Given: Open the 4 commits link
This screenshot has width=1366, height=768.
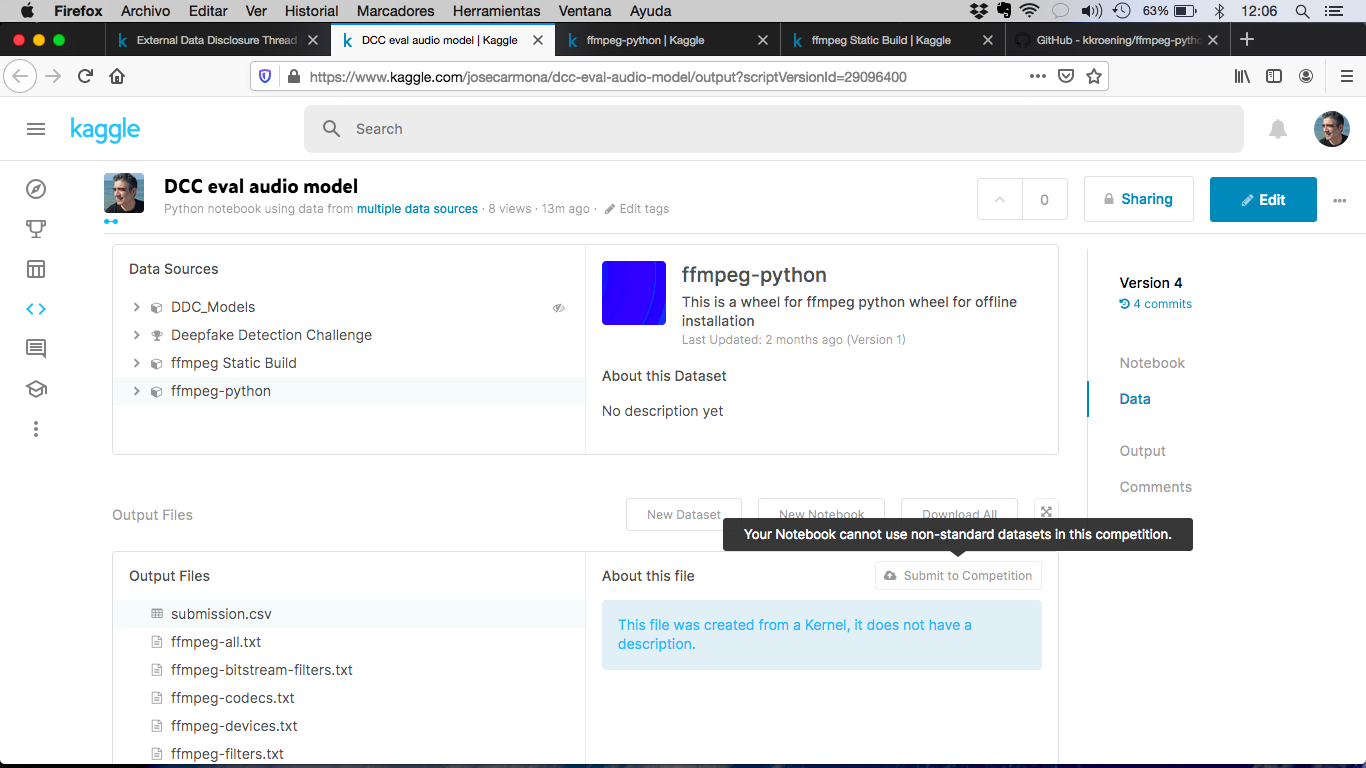Looking at the screenshot, I should (1156, 304).
